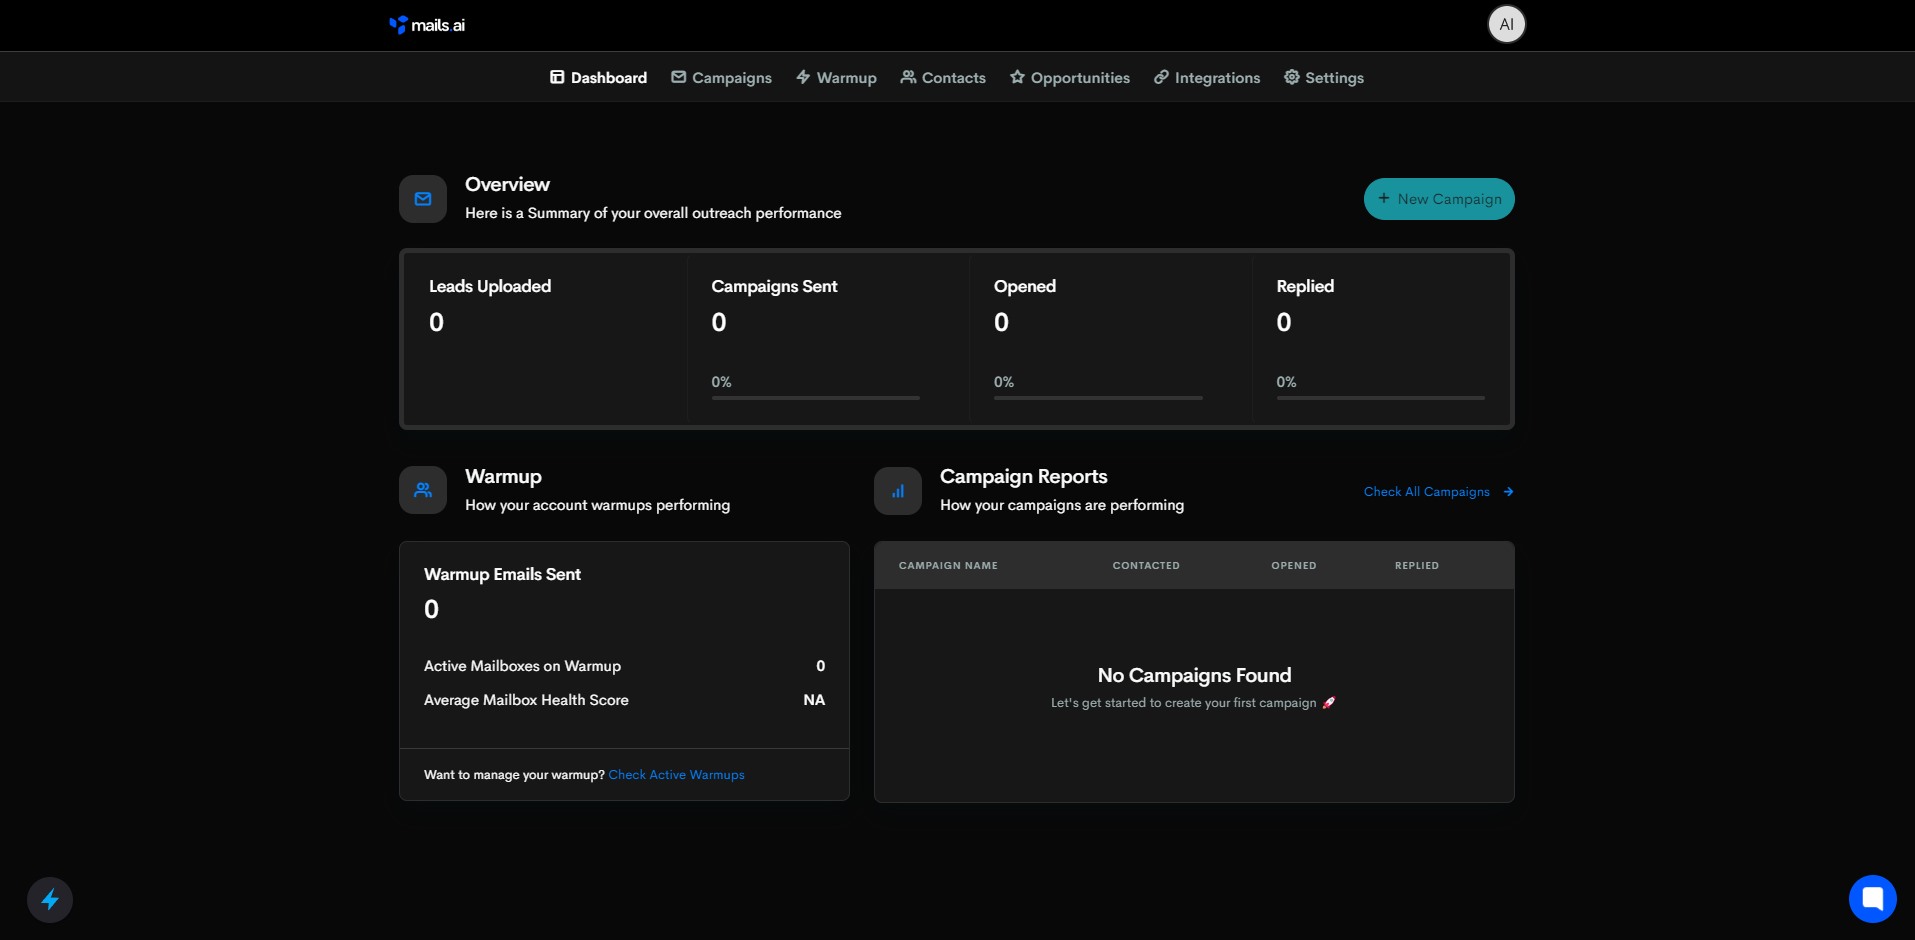1915x940 pixels.
Task: Select the Dashboard tab
Action: pyautogui.click(x=598, y=78)
